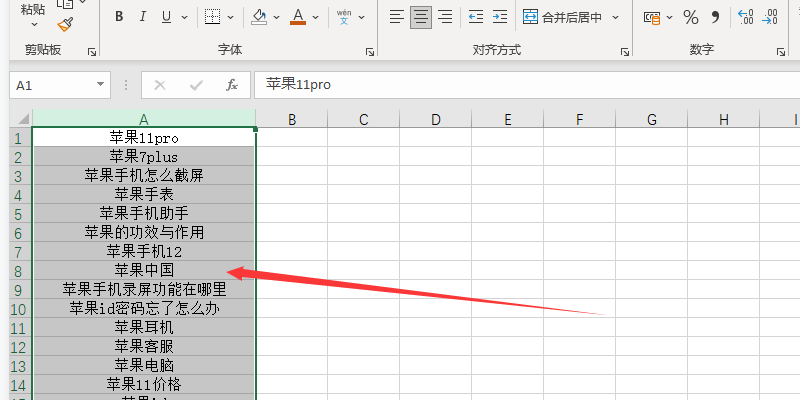Select cell containing 苹果7plus
The width and height of the screenshot is (800, 400).
coord(144,156)
